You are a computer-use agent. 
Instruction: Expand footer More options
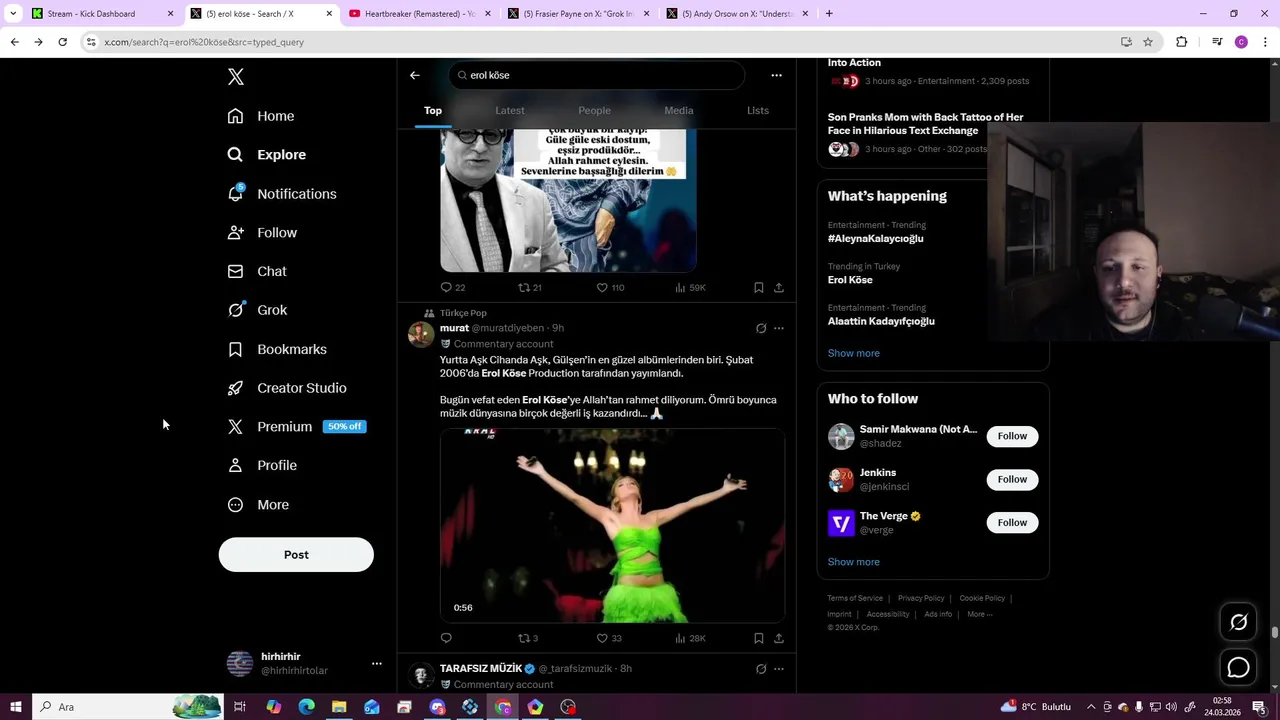(x=979, y=614)
